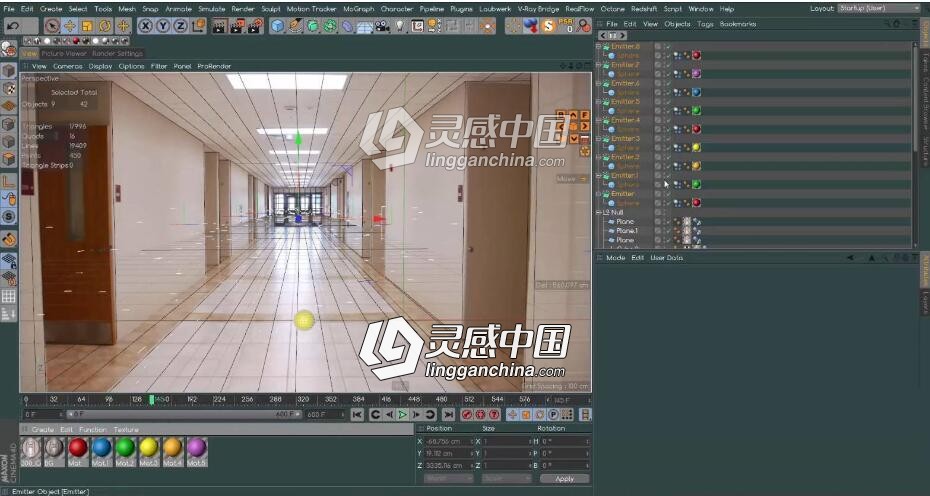The height and width of the screenshot is (496, 930).
Task: Open the coordinate mode dropdown under Position
Action: click(449, 479)
